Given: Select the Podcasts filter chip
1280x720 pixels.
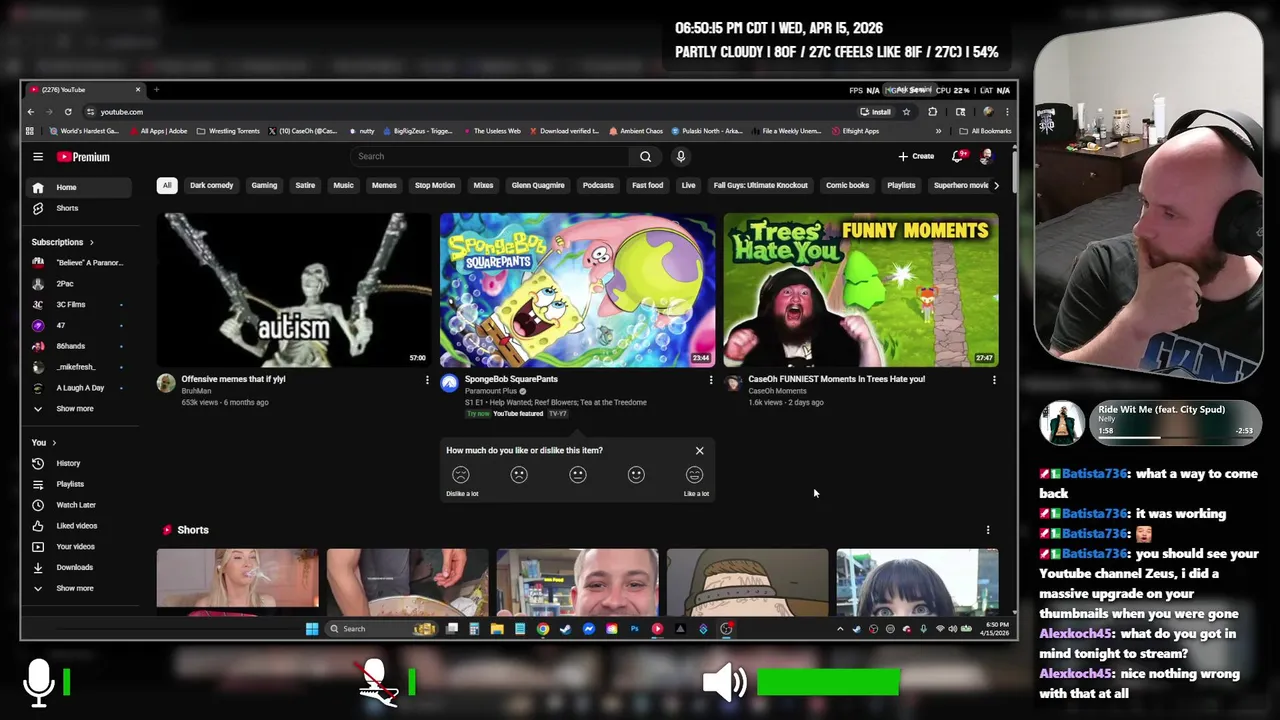Looking at the screenshot, I should (598, 185).
